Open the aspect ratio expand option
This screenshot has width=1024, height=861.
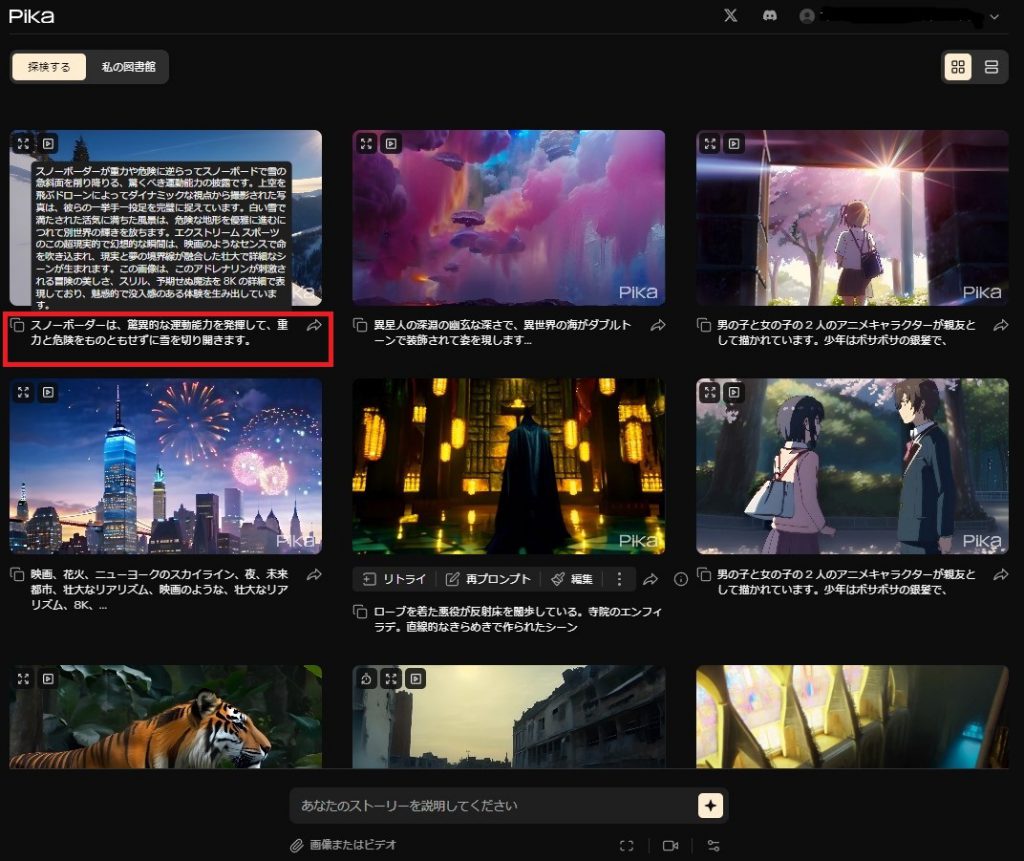click(x=628, y=845)
